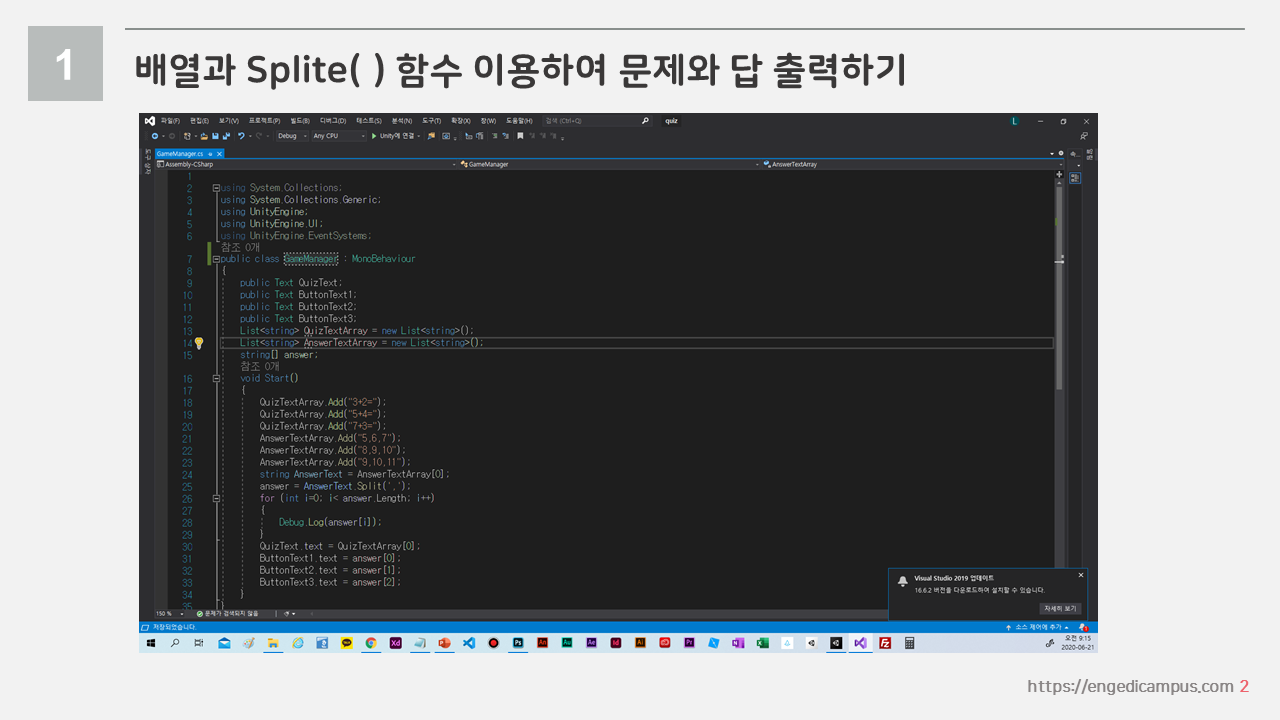Open the 편집(E) menu
Viewport: 1280px width, 720px height.
(199, 120)
